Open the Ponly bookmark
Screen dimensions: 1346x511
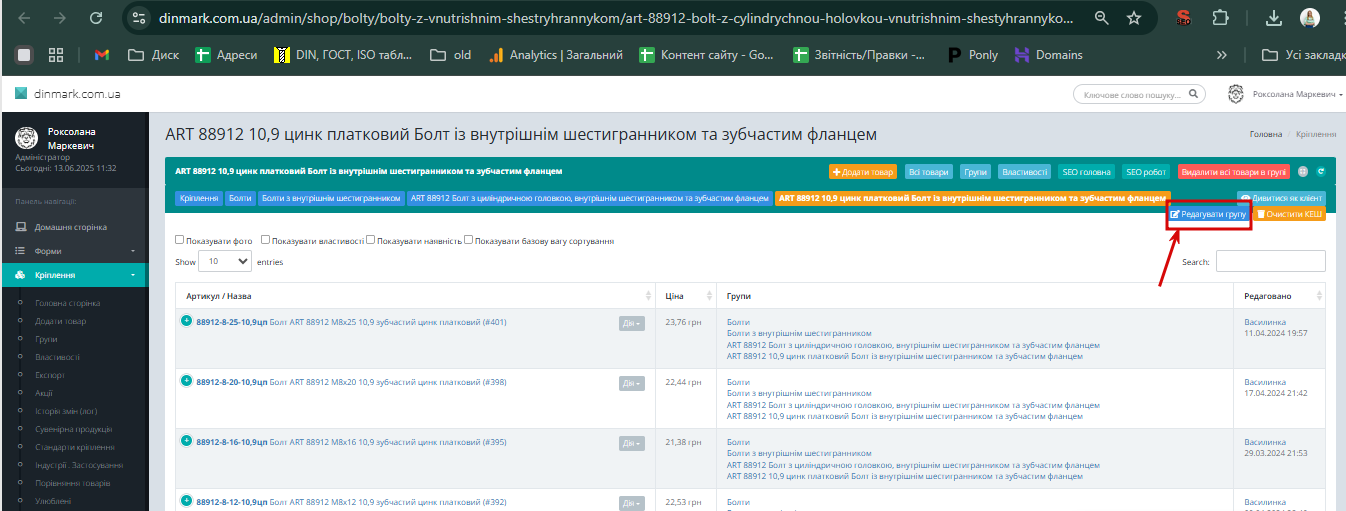click(x=972, y=55)
